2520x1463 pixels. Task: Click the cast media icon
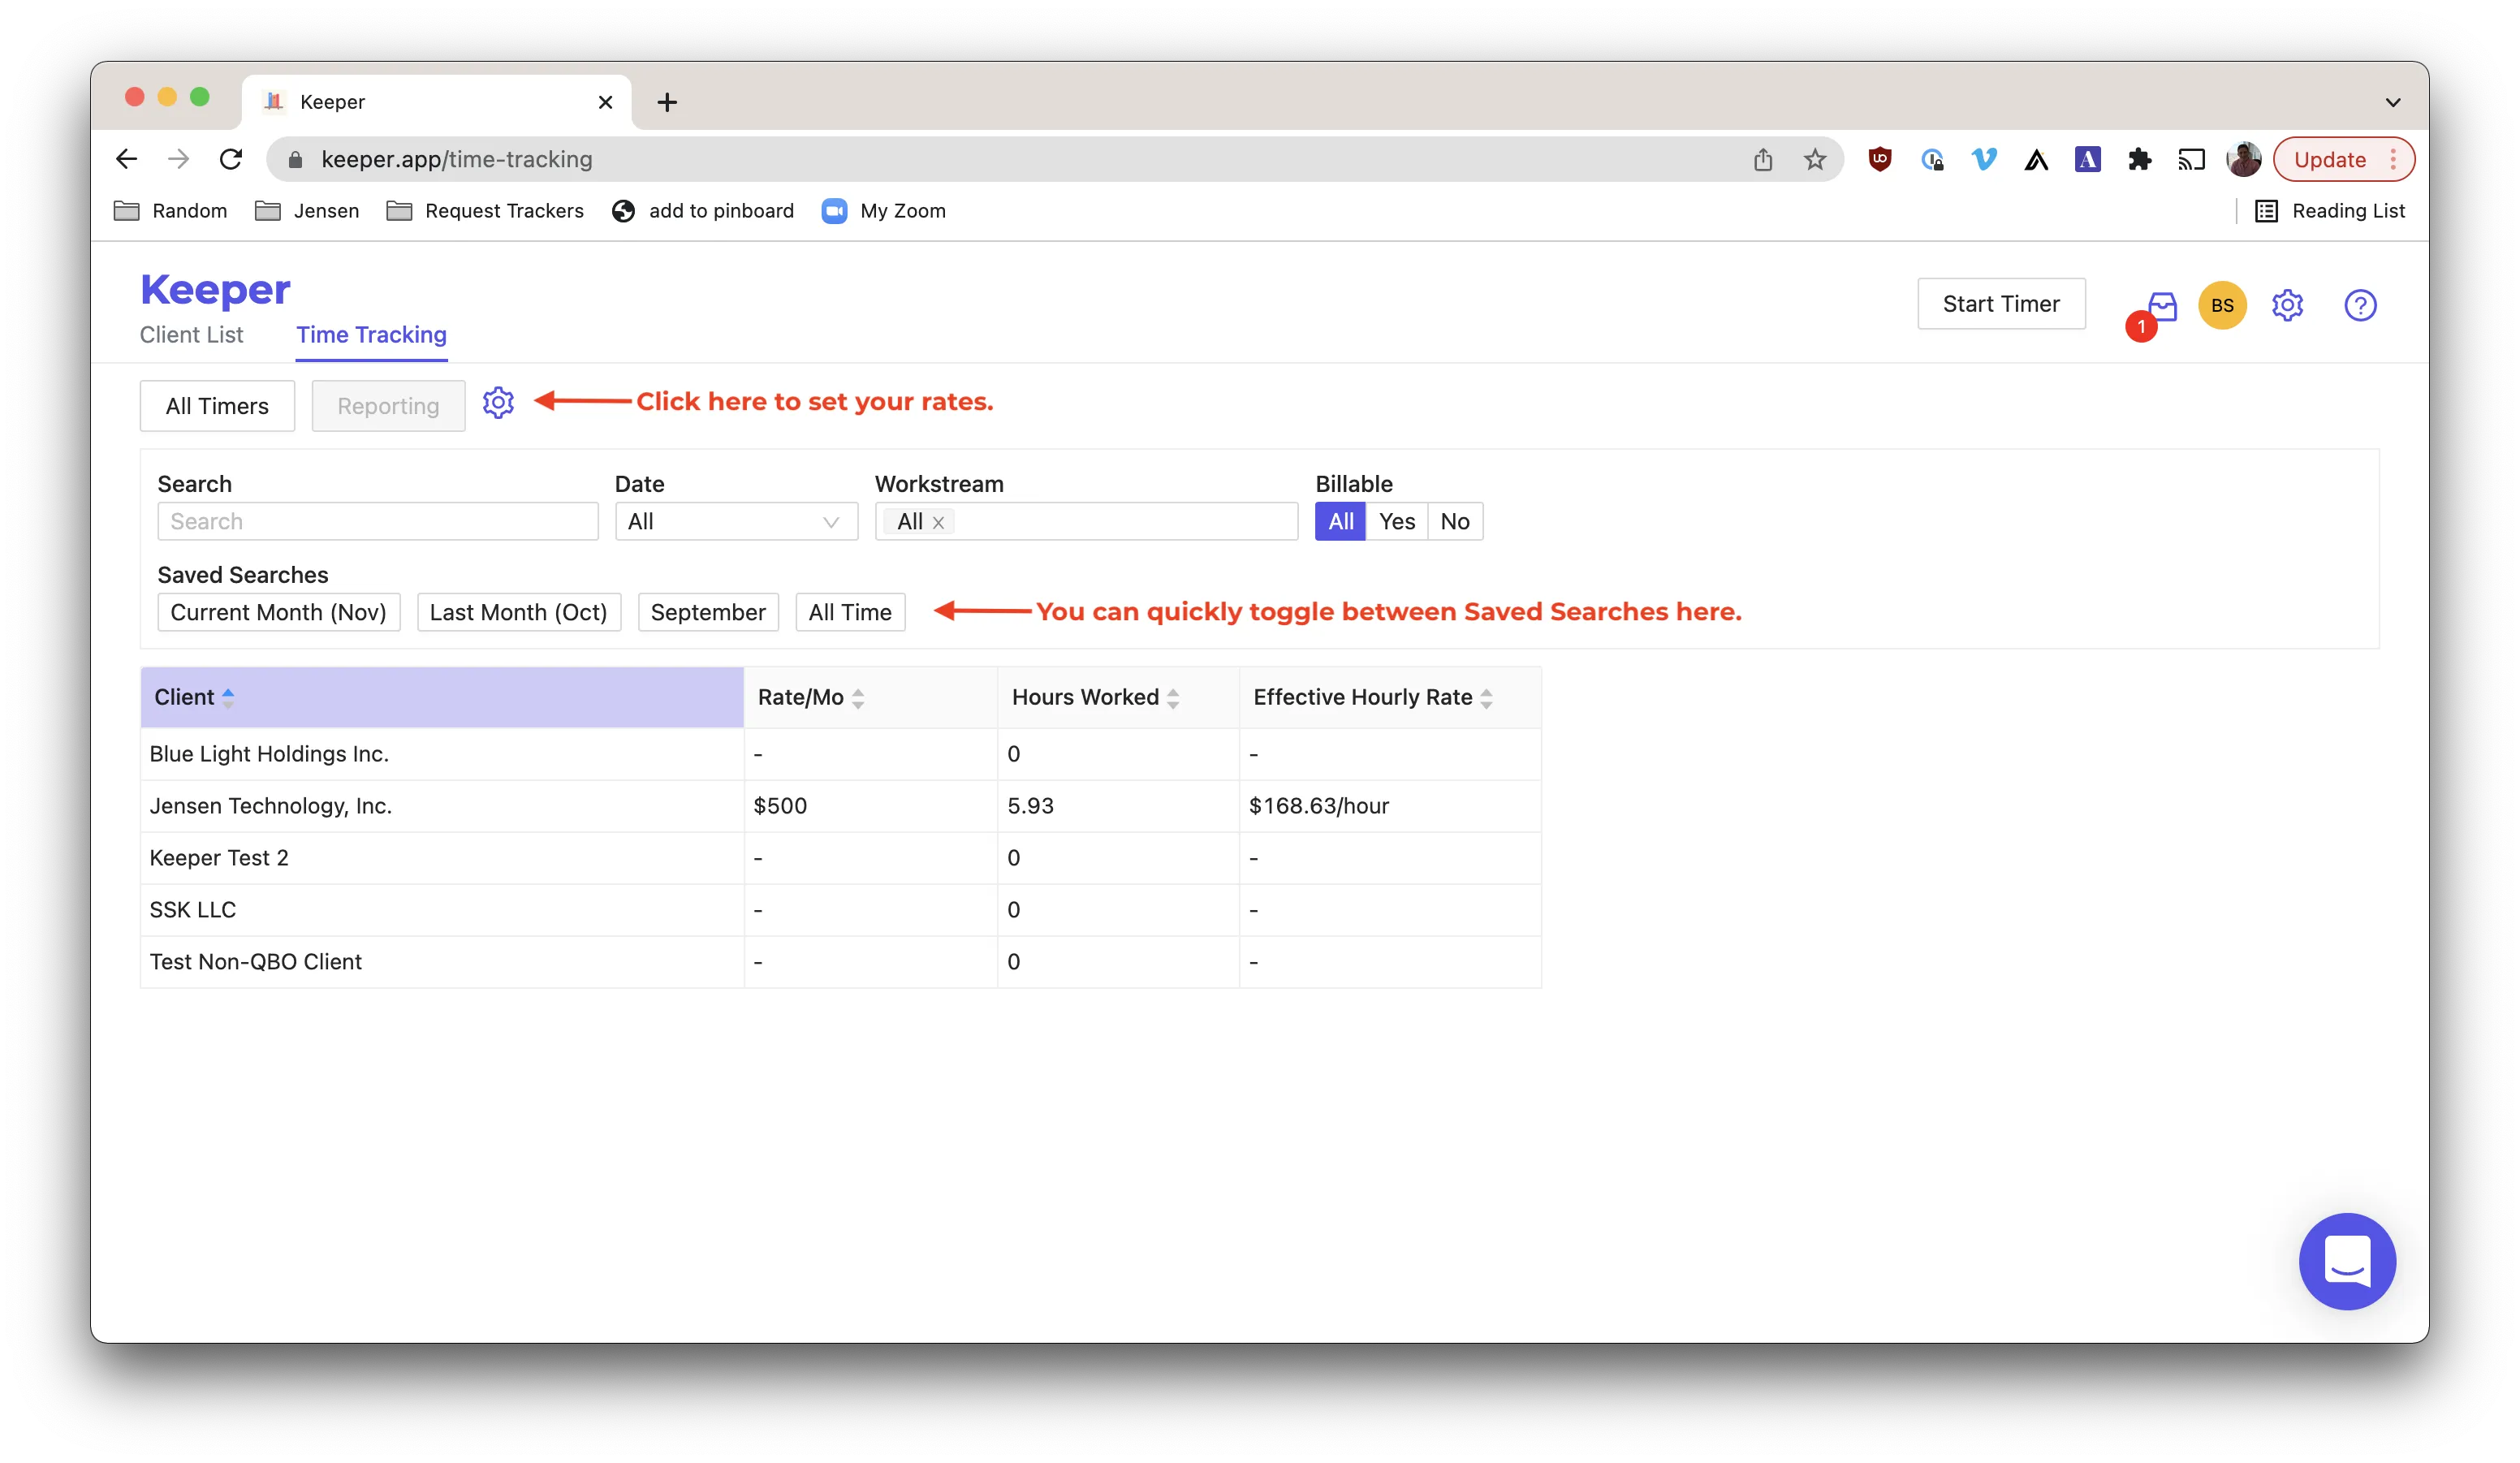coord(2191,159)
